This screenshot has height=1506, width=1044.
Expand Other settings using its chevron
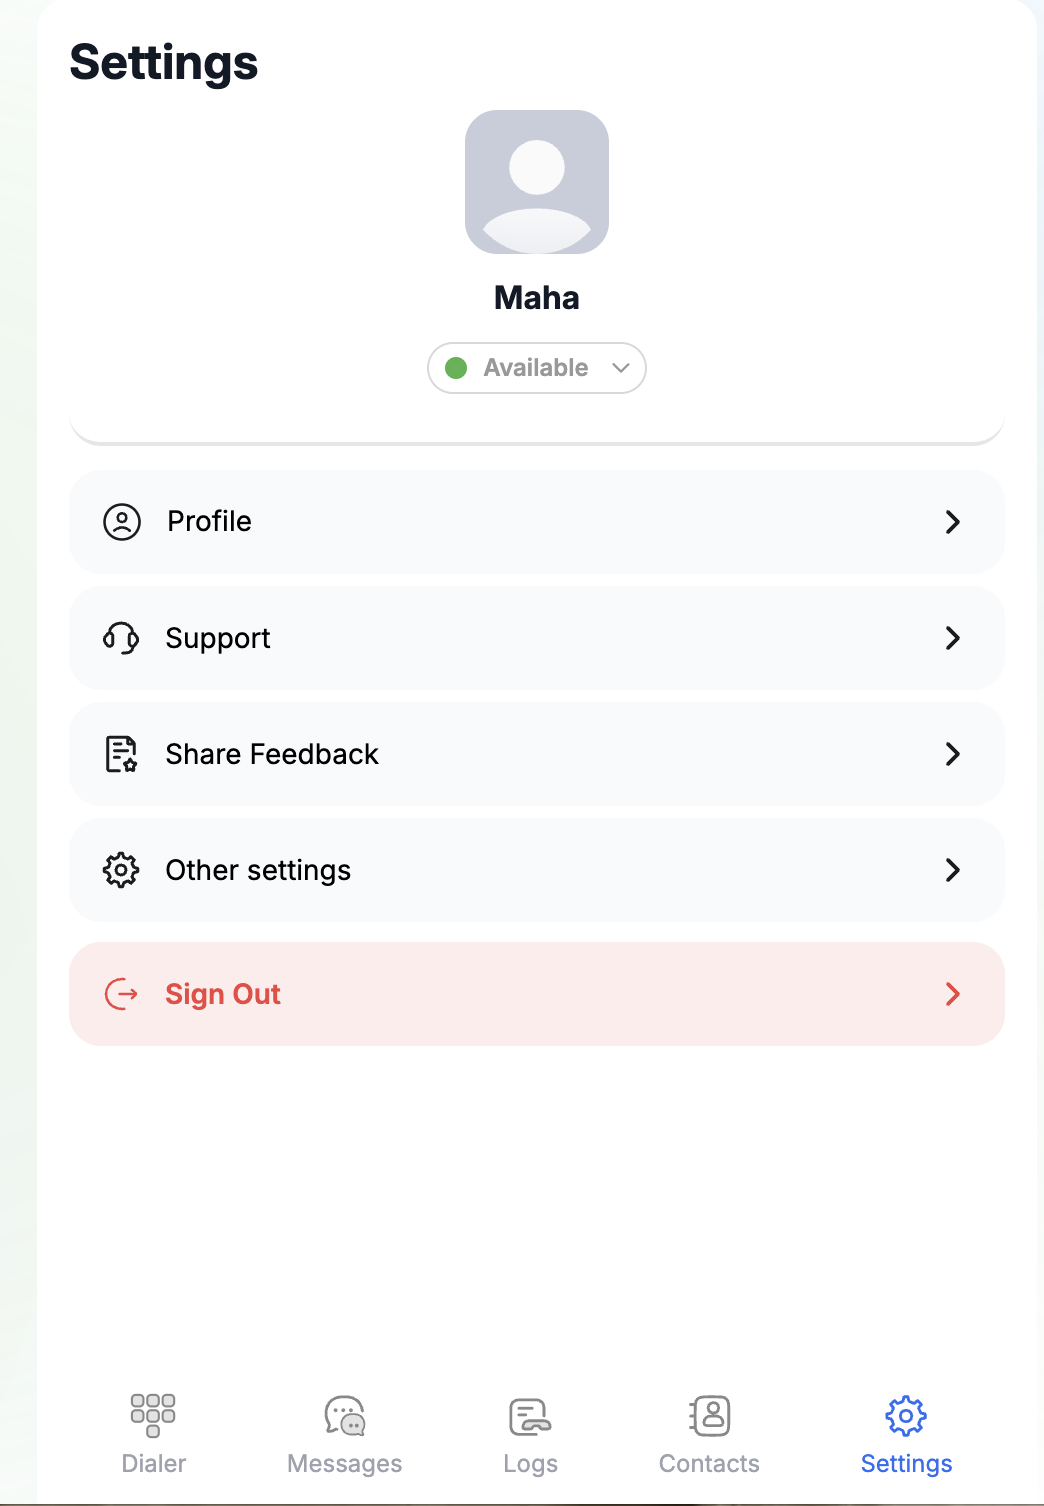point(953,870)
